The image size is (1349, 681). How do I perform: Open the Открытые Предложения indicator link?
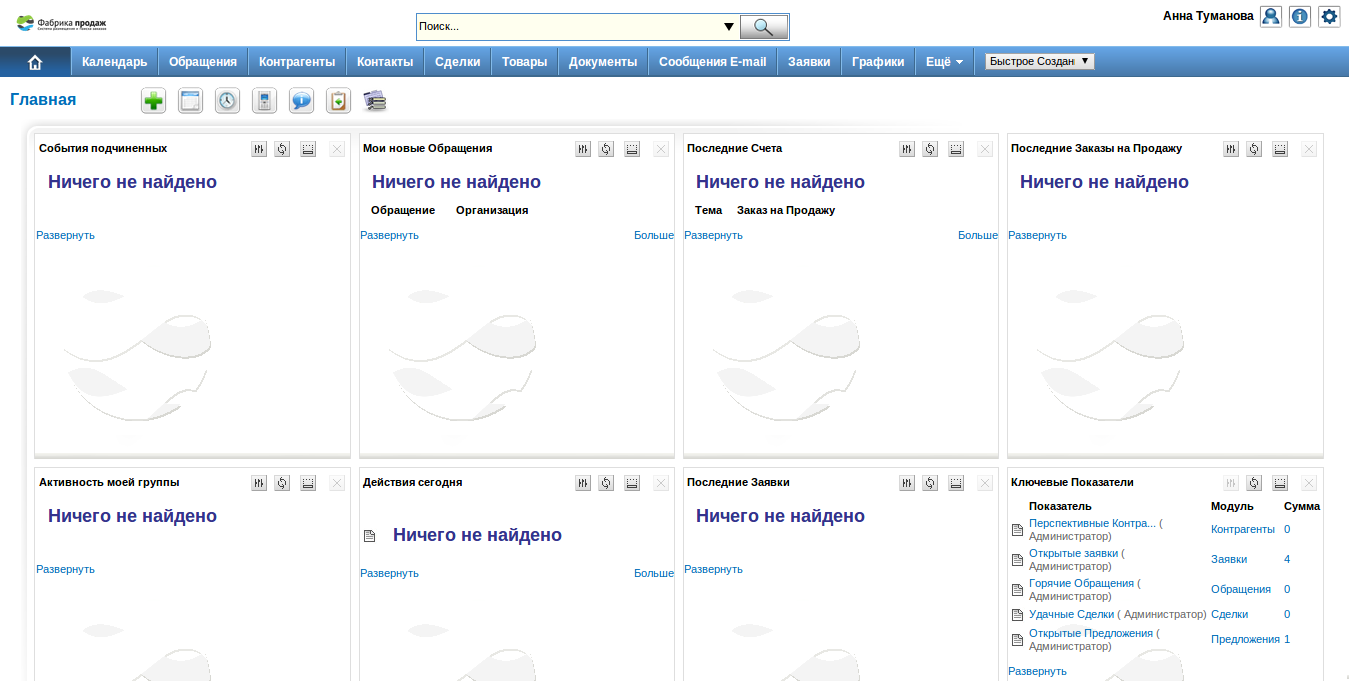click(x=1091, y=633)
